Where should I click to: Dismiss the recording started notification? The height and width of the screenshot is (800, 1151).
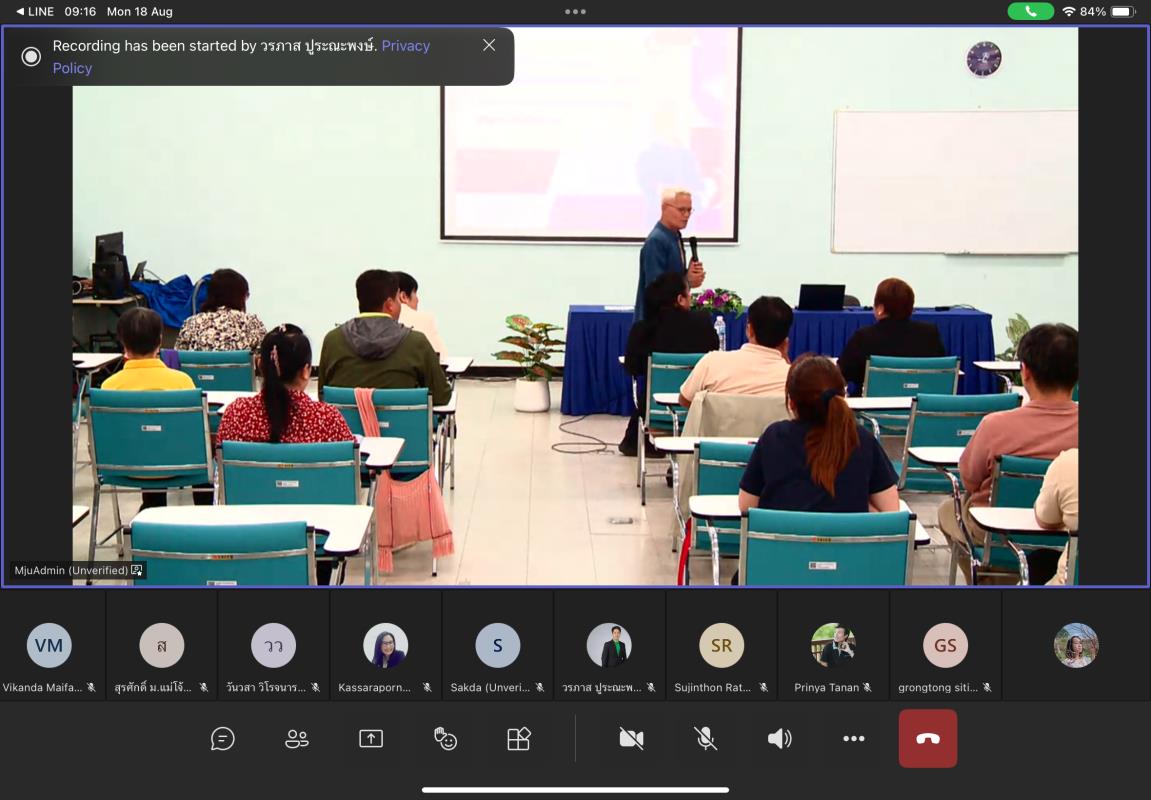pos(489,45)
